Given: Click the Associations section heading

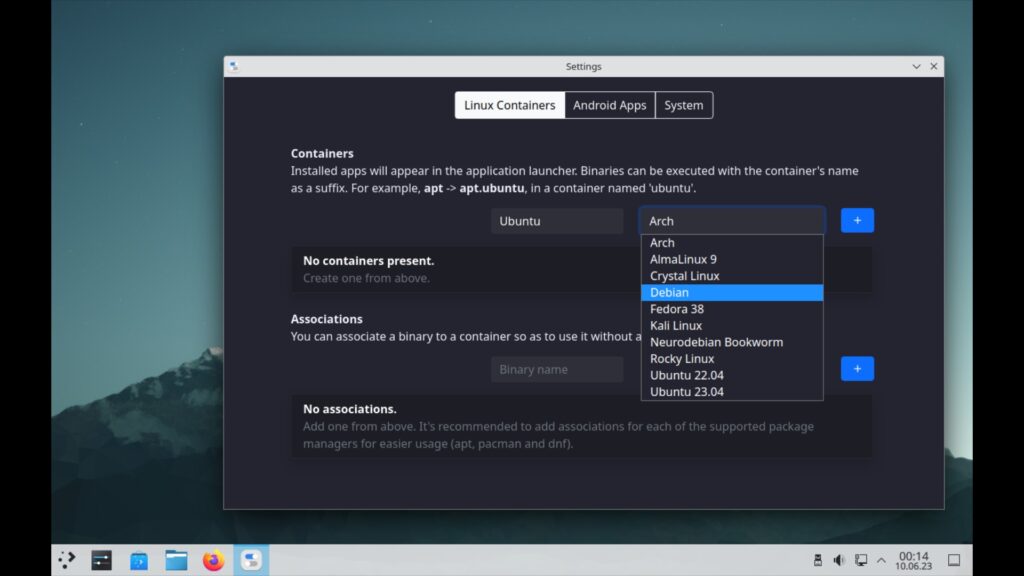Looking at the screenshot, I should [x=327, y=319].
